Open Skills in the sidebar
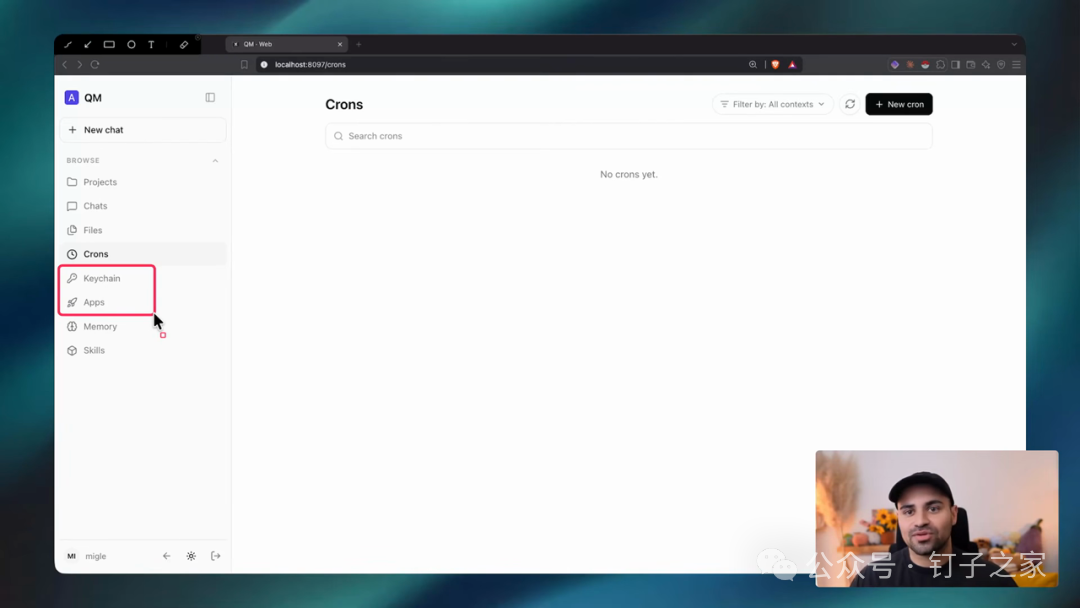The height and width of the screenshot is (608, 1080). [143, 350]
